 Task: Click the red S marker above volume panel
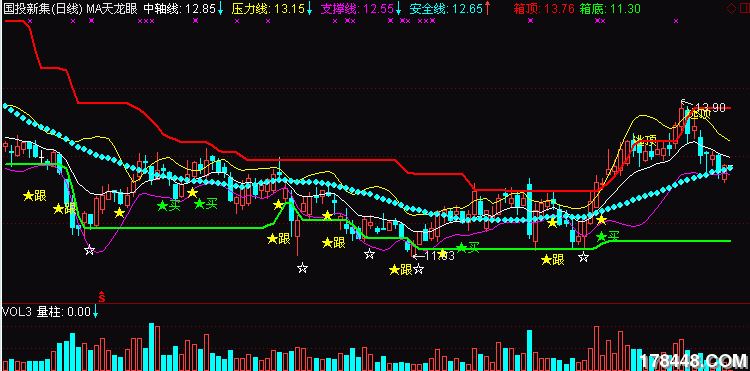[101, 296]
